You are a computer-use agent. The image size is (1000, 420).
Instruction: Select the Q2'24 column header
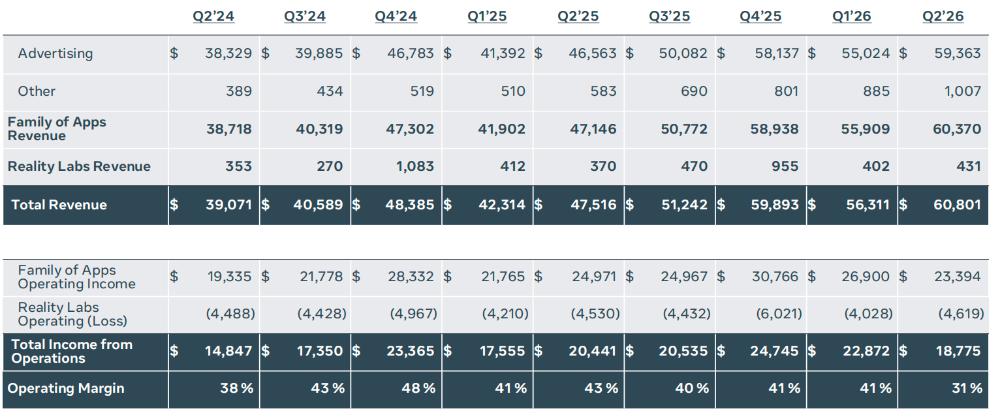click(x=214, y=17)
